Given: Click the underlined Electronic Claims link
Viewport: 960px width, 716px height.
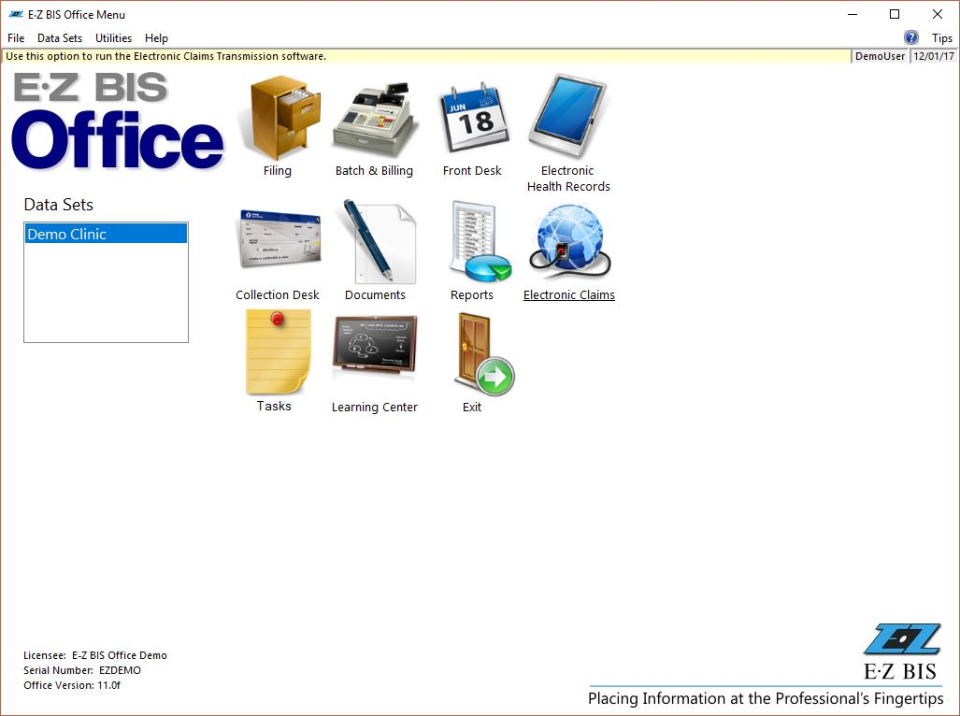Looking at the screenshot, I should [x=568, y=294].
